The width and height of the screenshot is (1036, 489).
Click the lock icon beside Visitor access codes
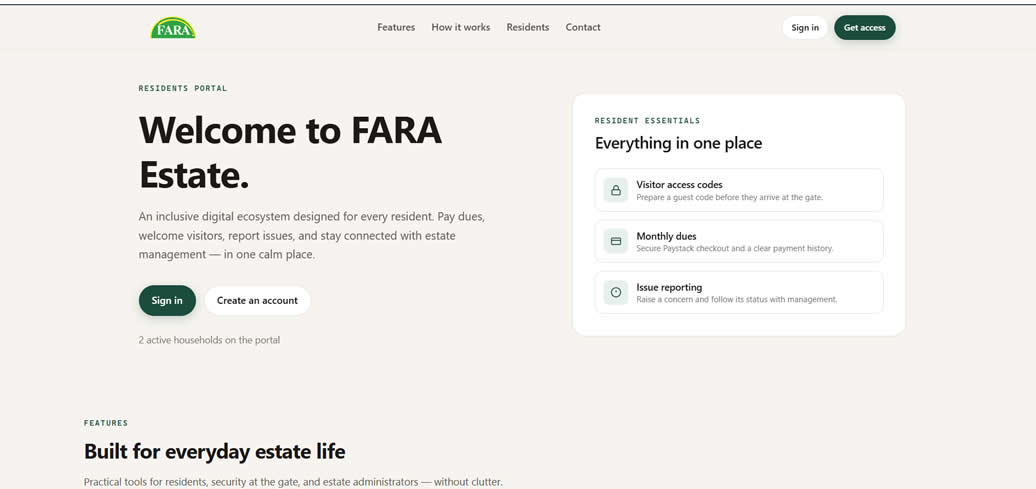click(x=616, y=190)
